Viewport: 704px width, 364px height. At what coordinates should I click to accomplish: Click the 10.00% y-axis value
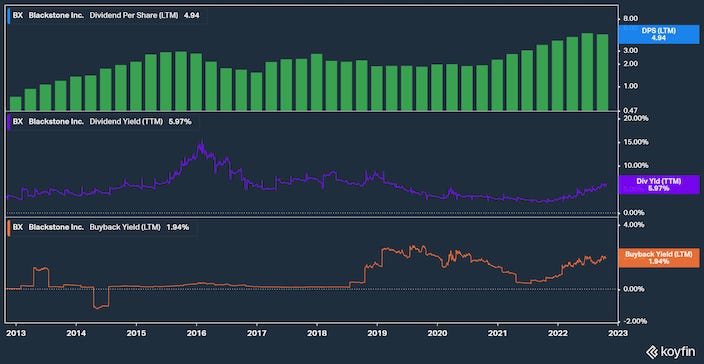coord(635,166)
